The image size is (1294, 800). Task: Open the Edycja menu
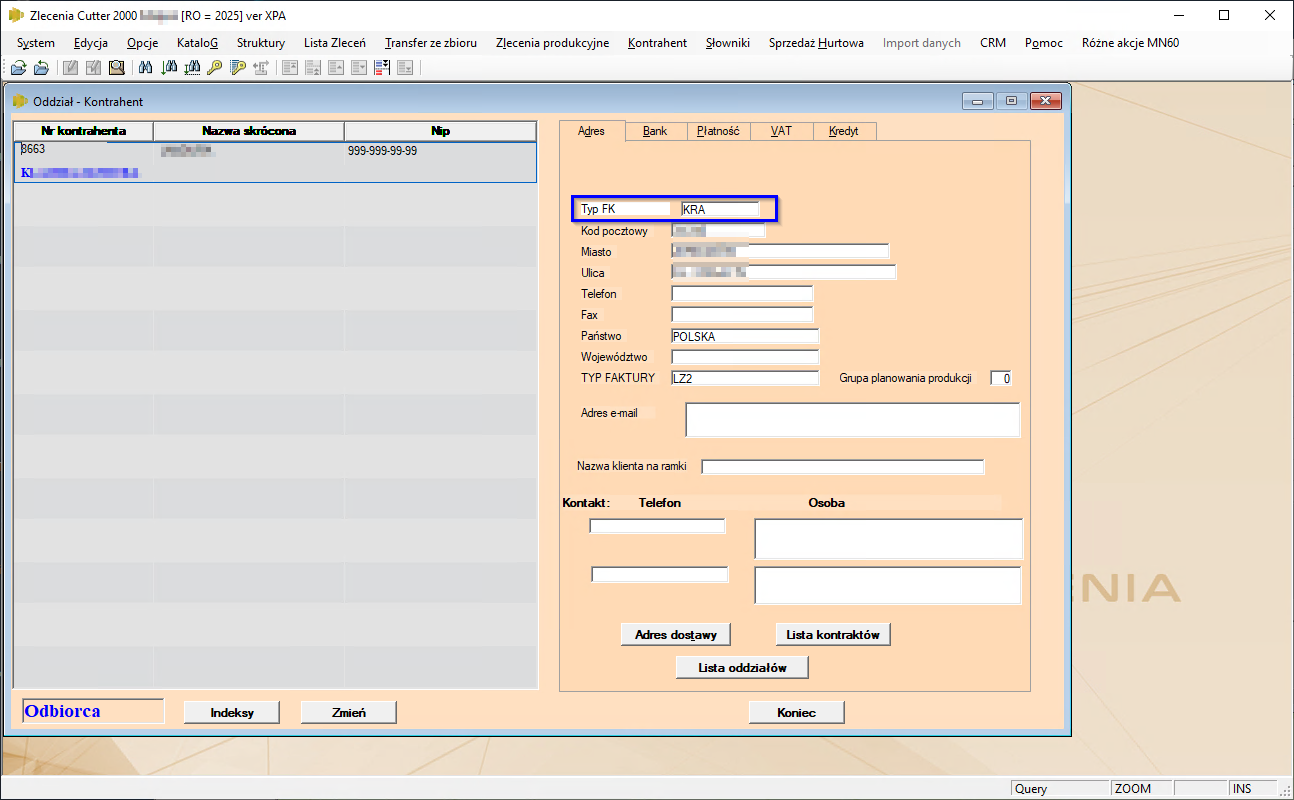[91, 43]
